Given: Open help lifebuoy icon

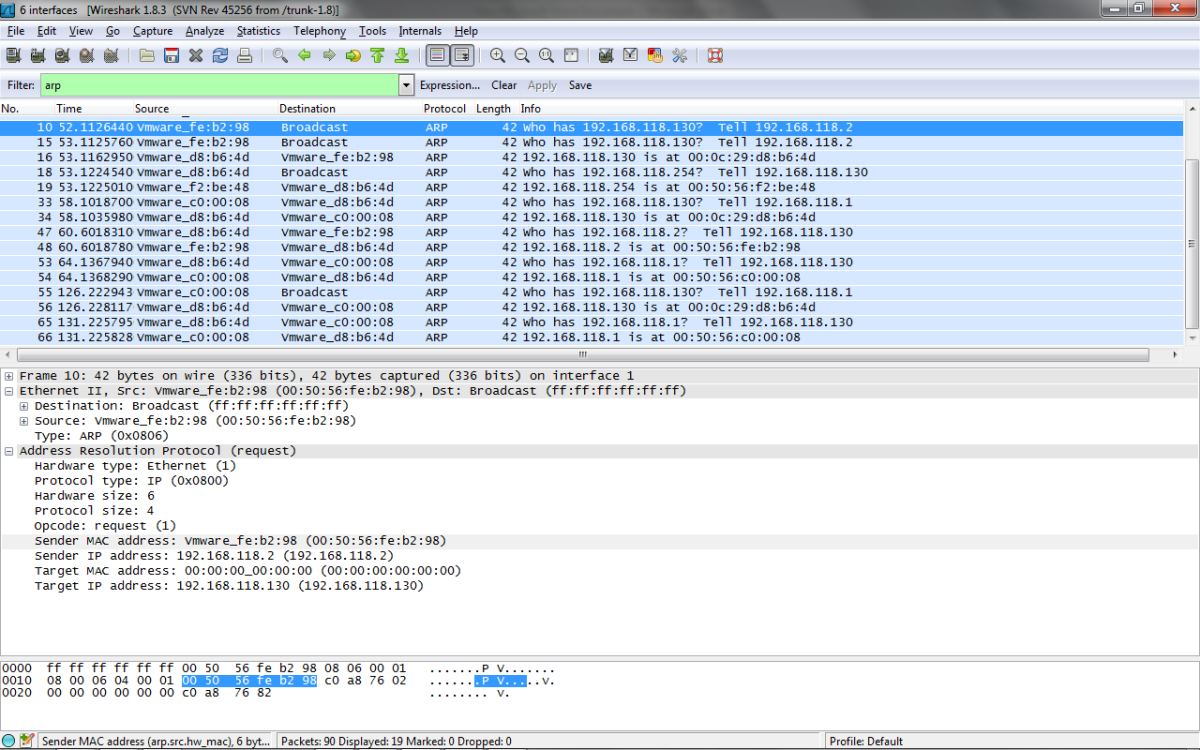Looking at the screenshot, I should coord(715,56).
